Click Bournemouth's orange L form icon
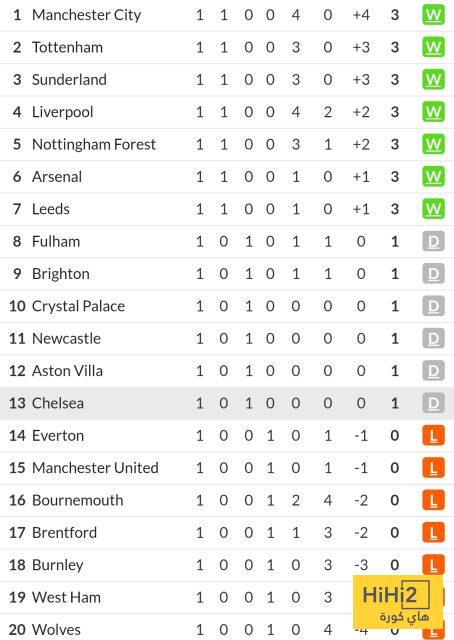The image size is (454, 640). [x=433, y=500]
